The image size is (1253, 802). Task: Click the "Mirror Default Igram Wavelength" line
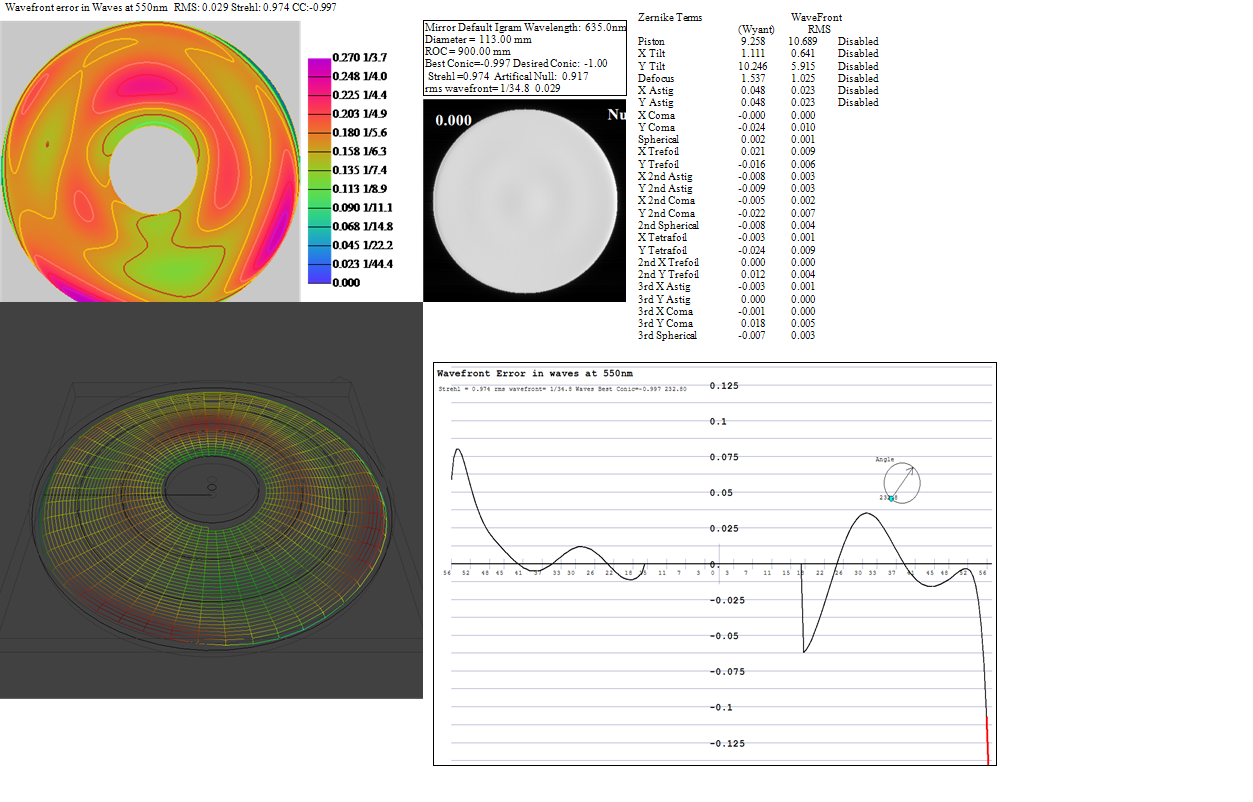tap(525, 27)
